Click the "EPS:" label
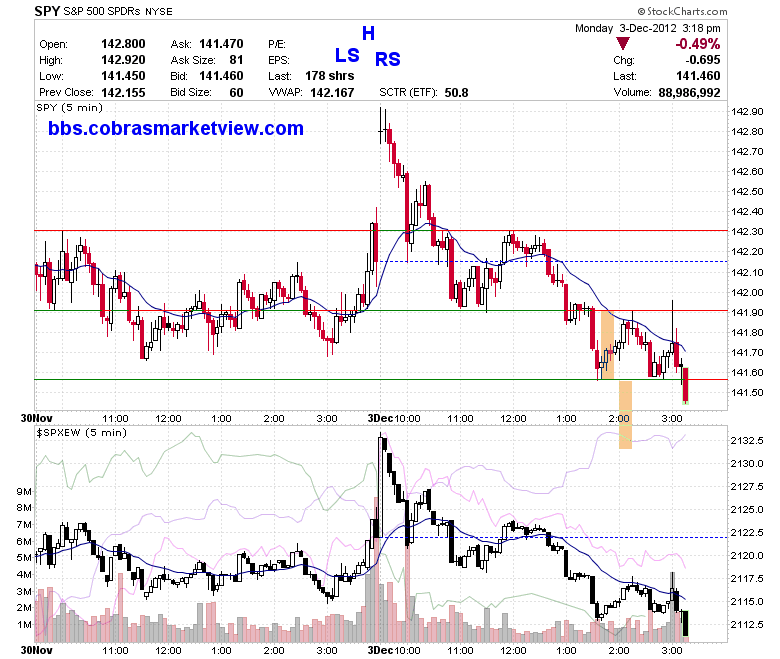 279,60
